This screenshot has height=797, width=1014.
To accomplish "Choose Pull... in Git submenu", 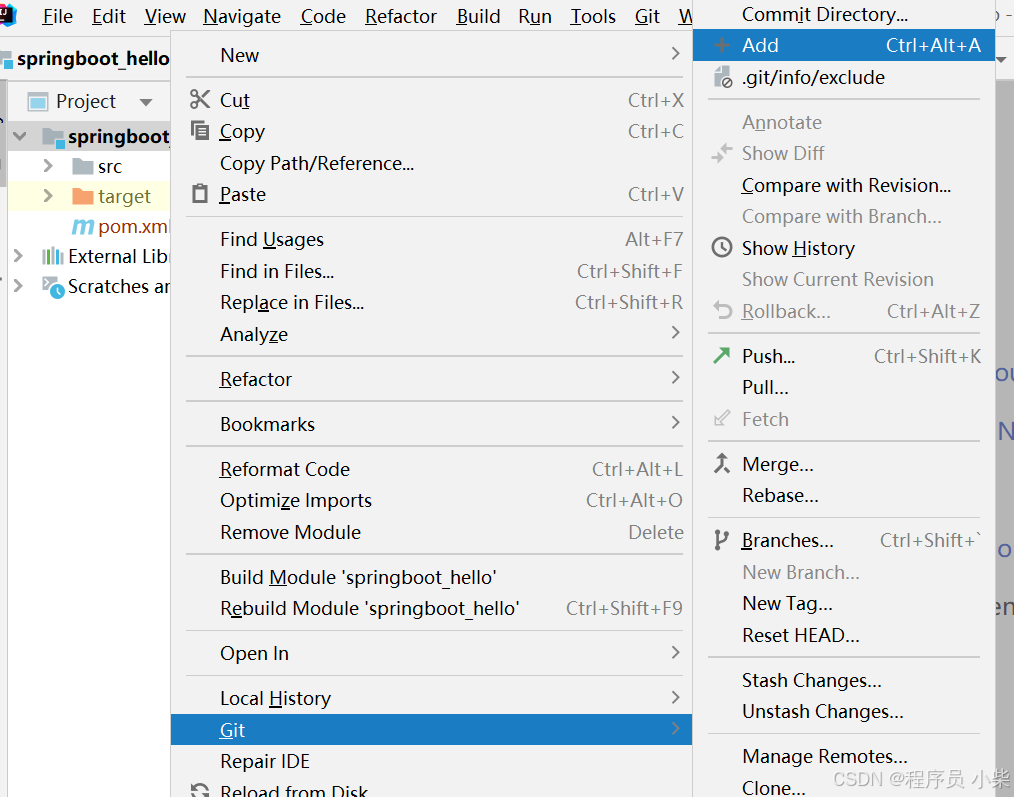I will (843, 387).
